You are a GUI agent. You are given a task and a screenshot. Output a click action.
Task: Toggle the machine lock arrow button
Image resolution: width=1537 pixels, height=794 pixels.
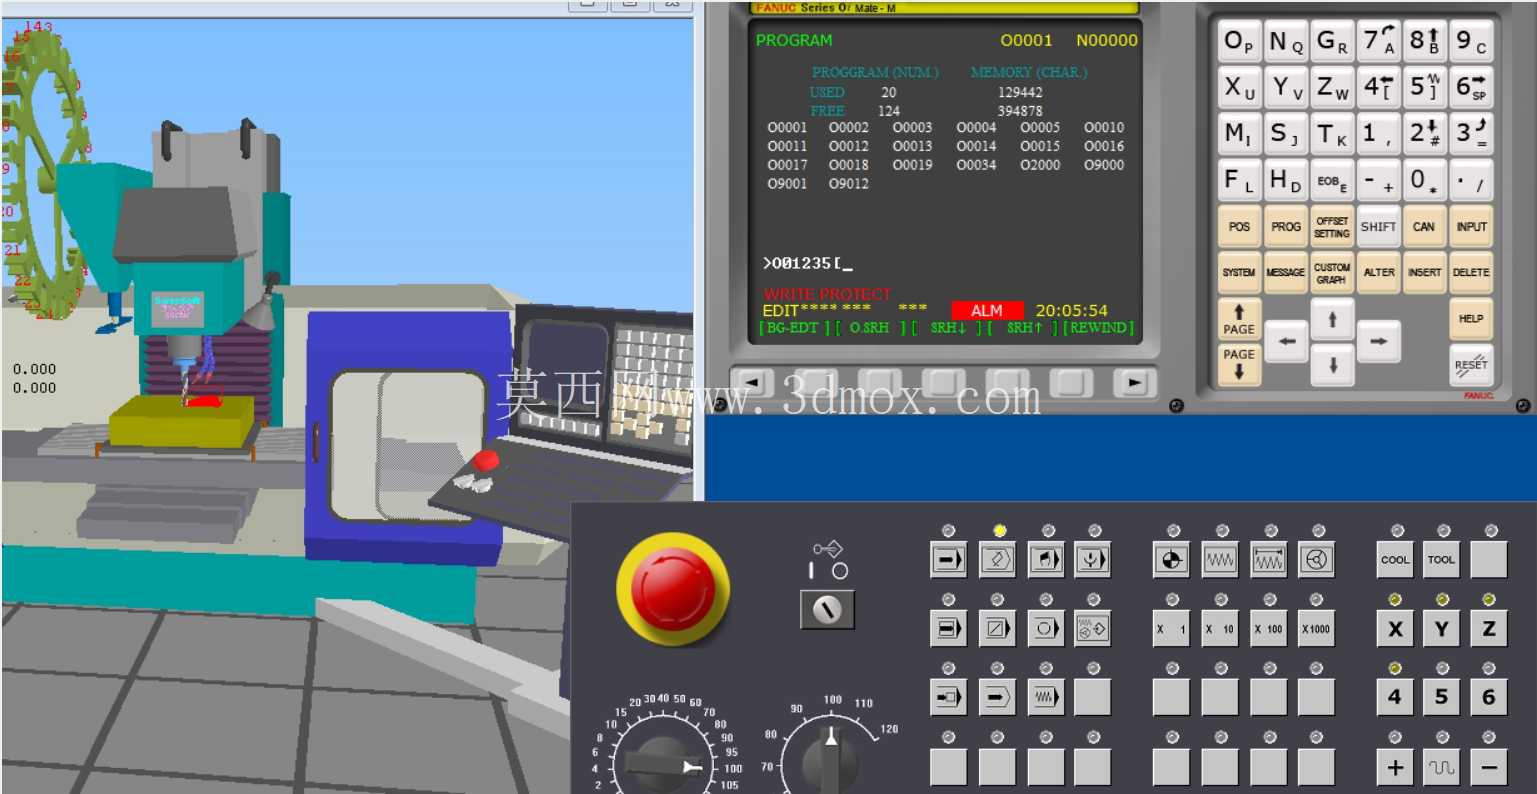click(x=997, y=697)
